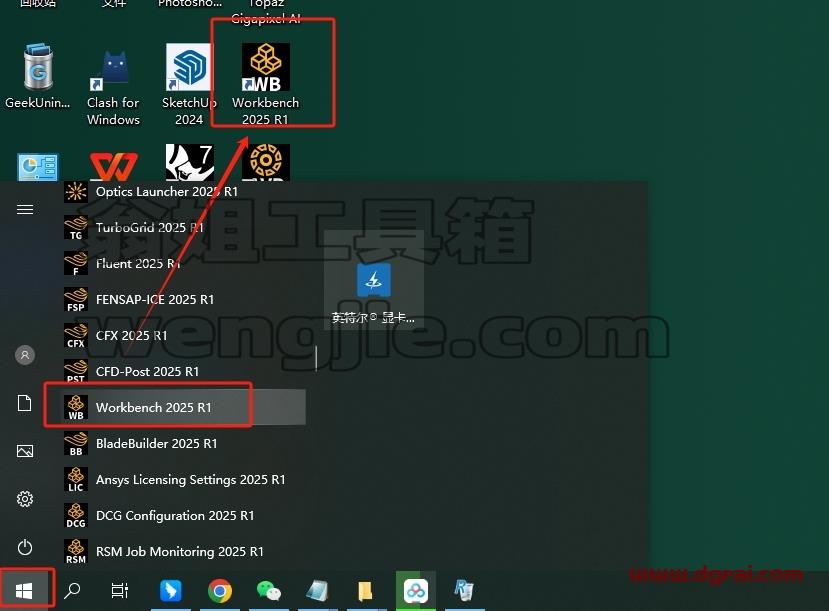The width and height of the screenshot is (829, 611).
Task: Open Start menu Settings gear
Action: [25, 498]
